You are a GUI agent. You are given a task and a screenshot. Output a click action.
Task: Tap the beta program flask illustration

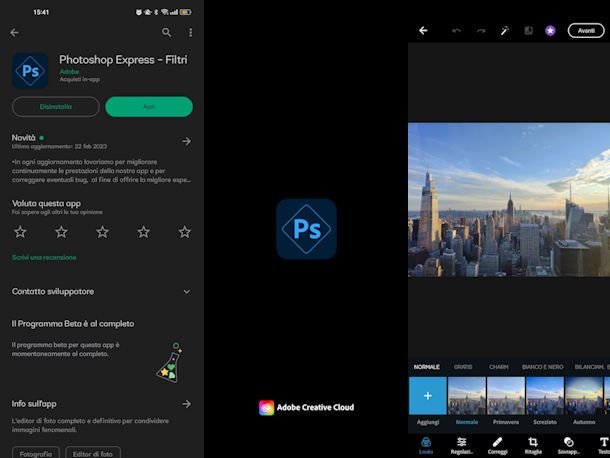tap(170, 363)
